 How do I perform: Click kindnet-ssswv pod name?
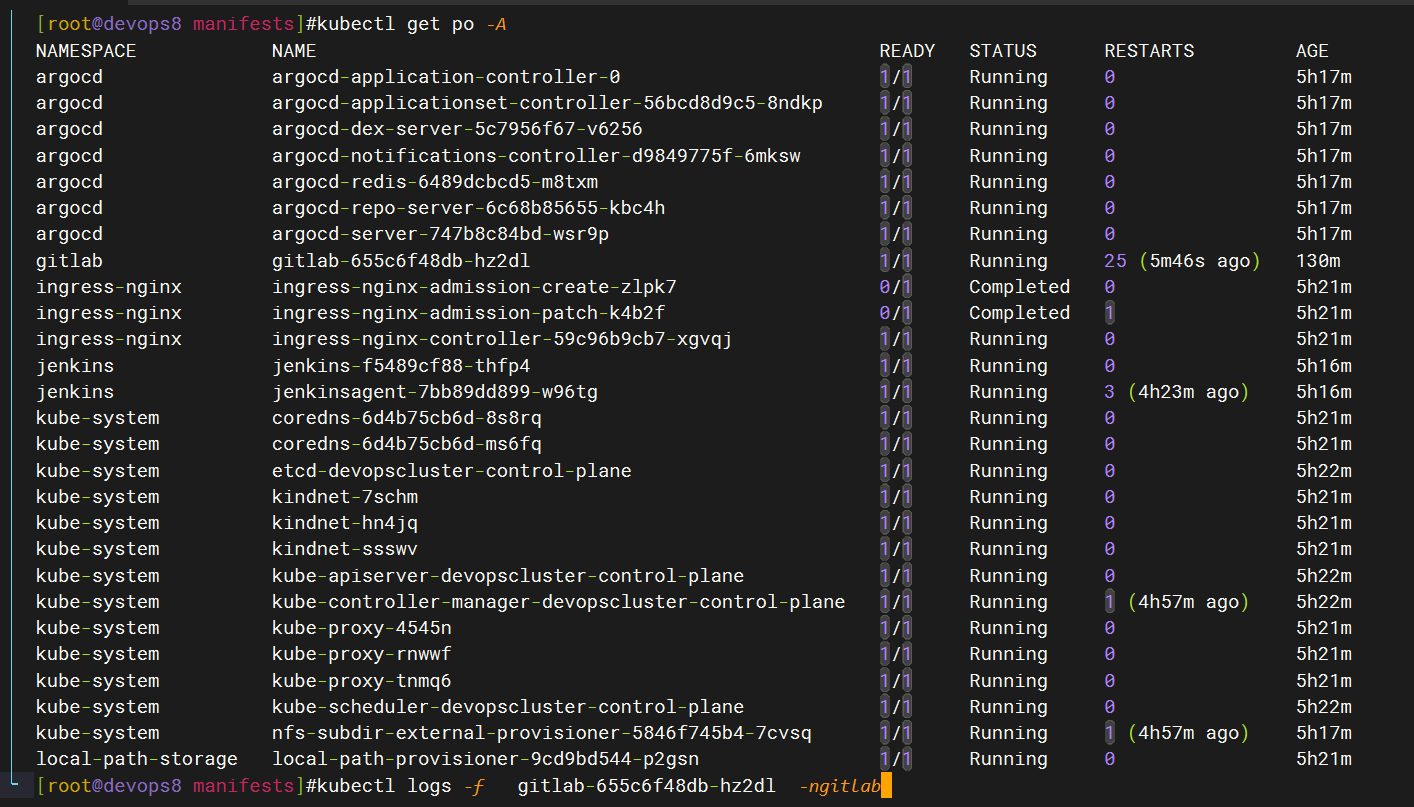coord(345,549)
